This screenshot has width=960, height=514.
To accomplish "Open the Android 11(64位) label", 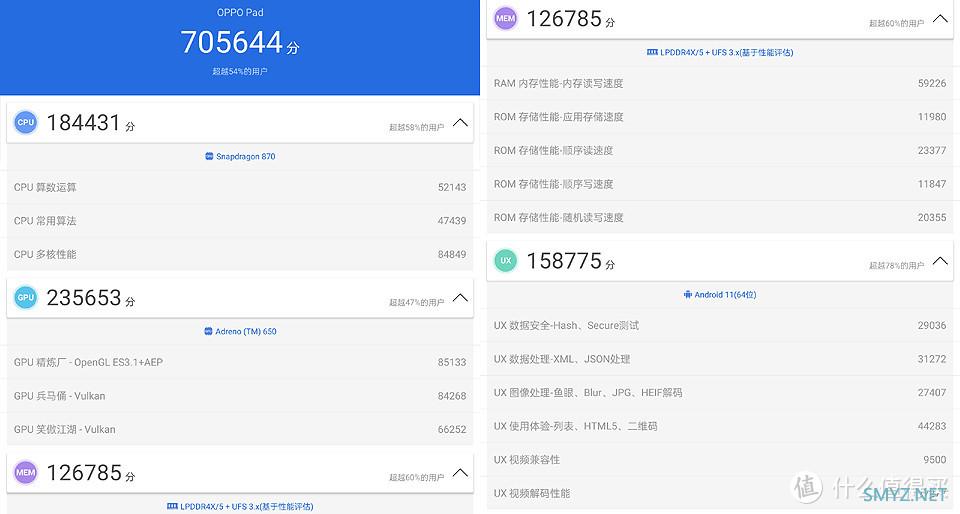I will tap(725, 295).
